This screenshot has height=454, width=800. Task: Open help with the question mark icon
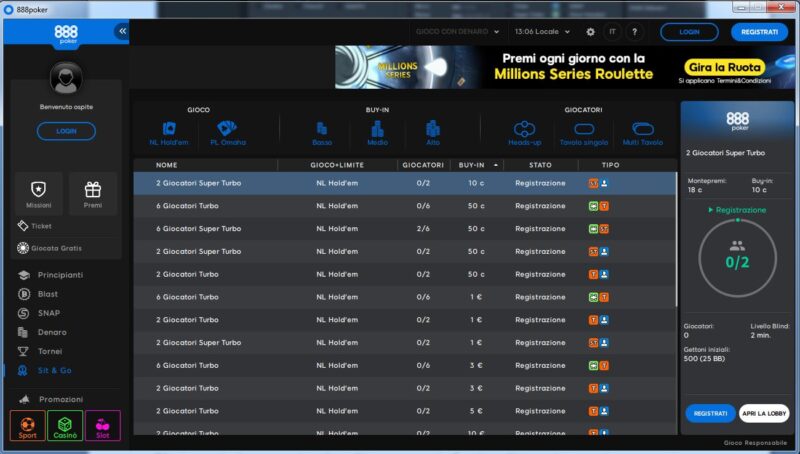point(634,32)
